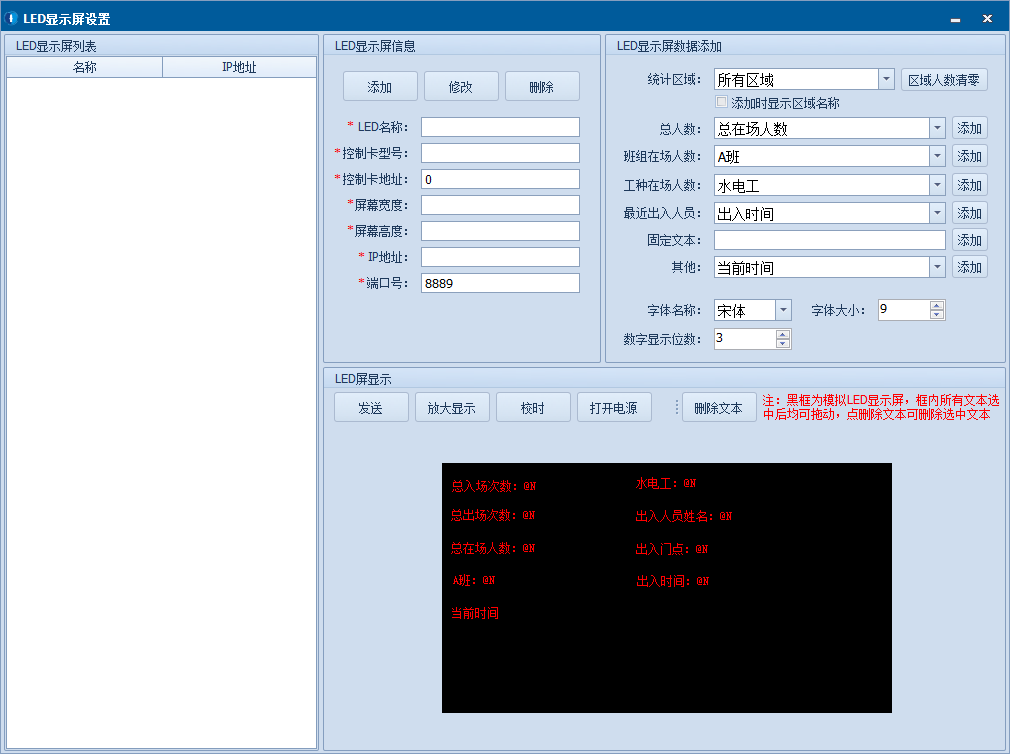Focus the 端口号 input field
1010x754 pixels.
coord(500,284)
